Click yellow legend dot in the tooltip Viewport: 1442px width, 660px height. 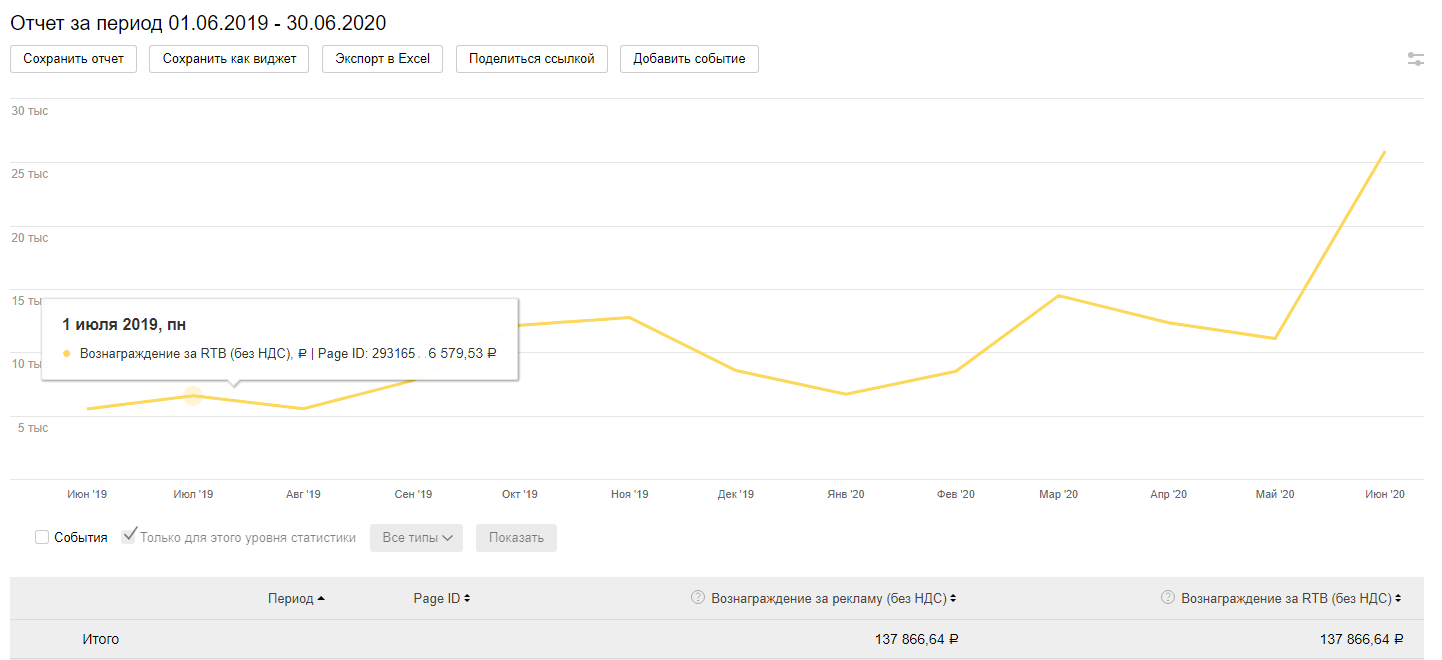(67, 353)
